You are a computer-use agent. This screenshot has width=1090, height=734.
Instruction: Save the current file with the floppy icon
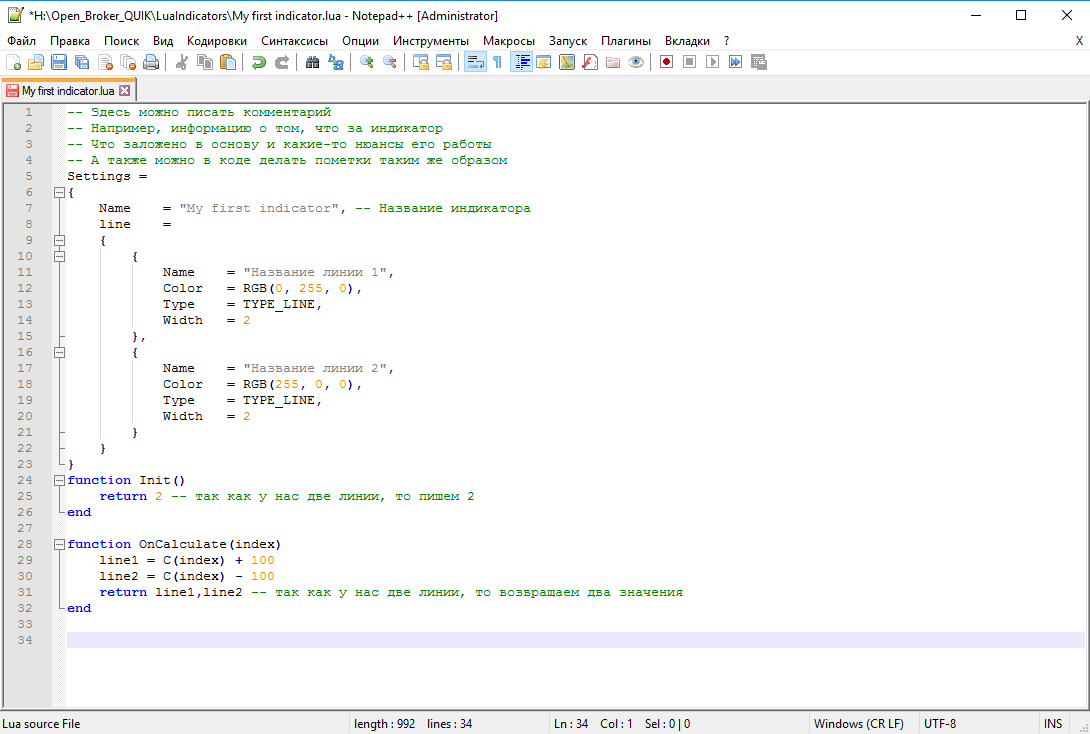coord(59,63)
